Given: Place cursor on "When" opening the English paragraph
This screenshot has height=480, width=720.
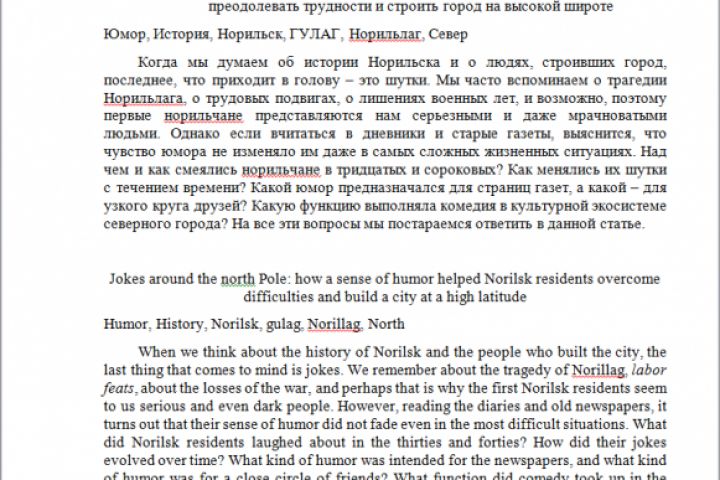Looking at the screenshot, I should point(157,352).
